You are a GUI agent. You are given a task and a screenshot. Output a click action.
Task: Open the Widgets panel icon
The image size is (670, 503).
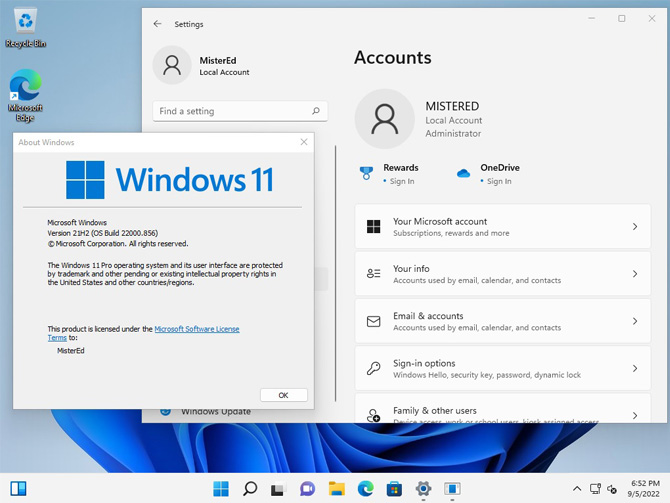pos(18,489)
